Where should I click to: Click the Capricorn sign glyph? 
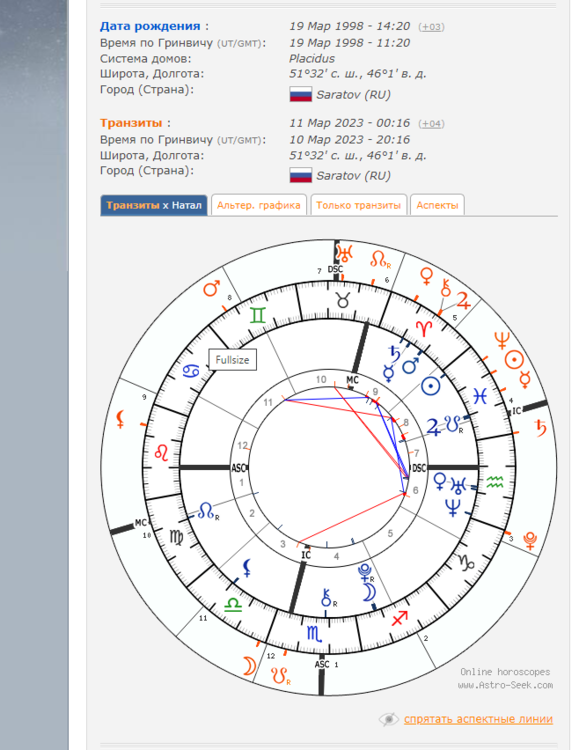467,562
